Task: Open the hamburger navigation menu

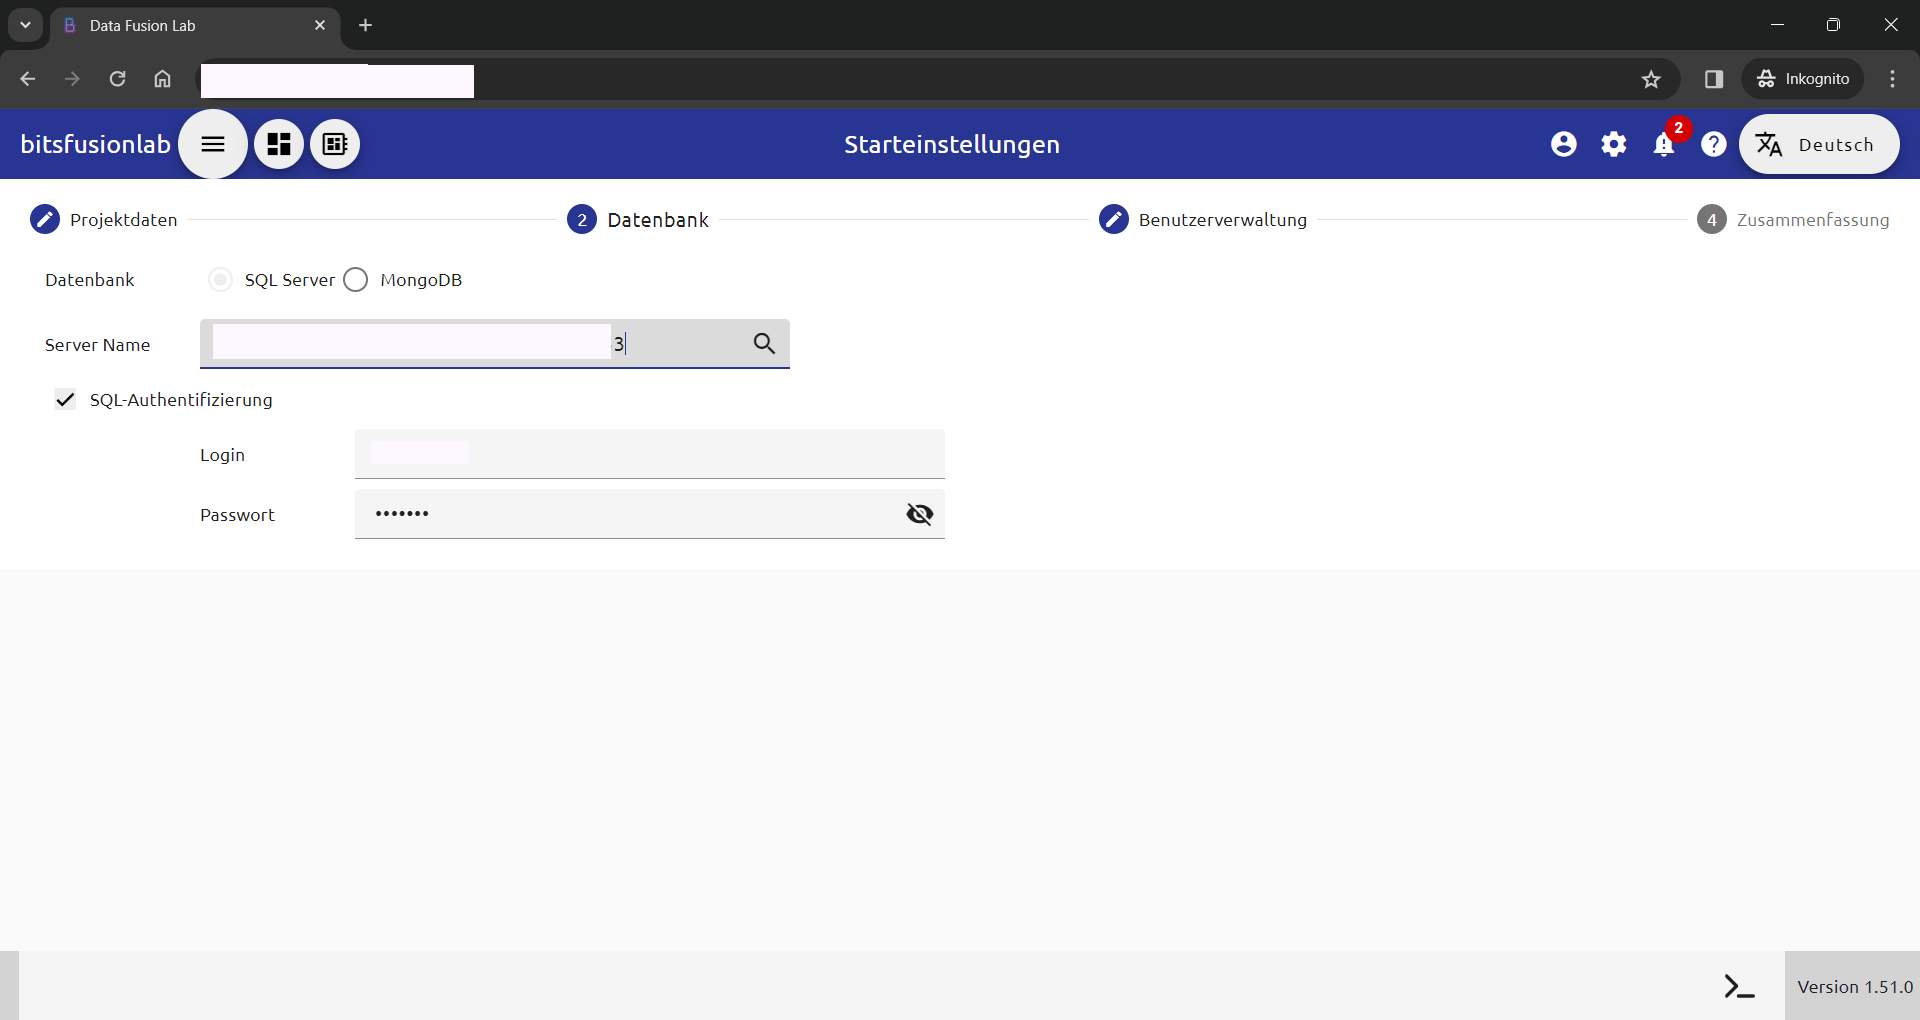Action: click(x=212, y=144)
